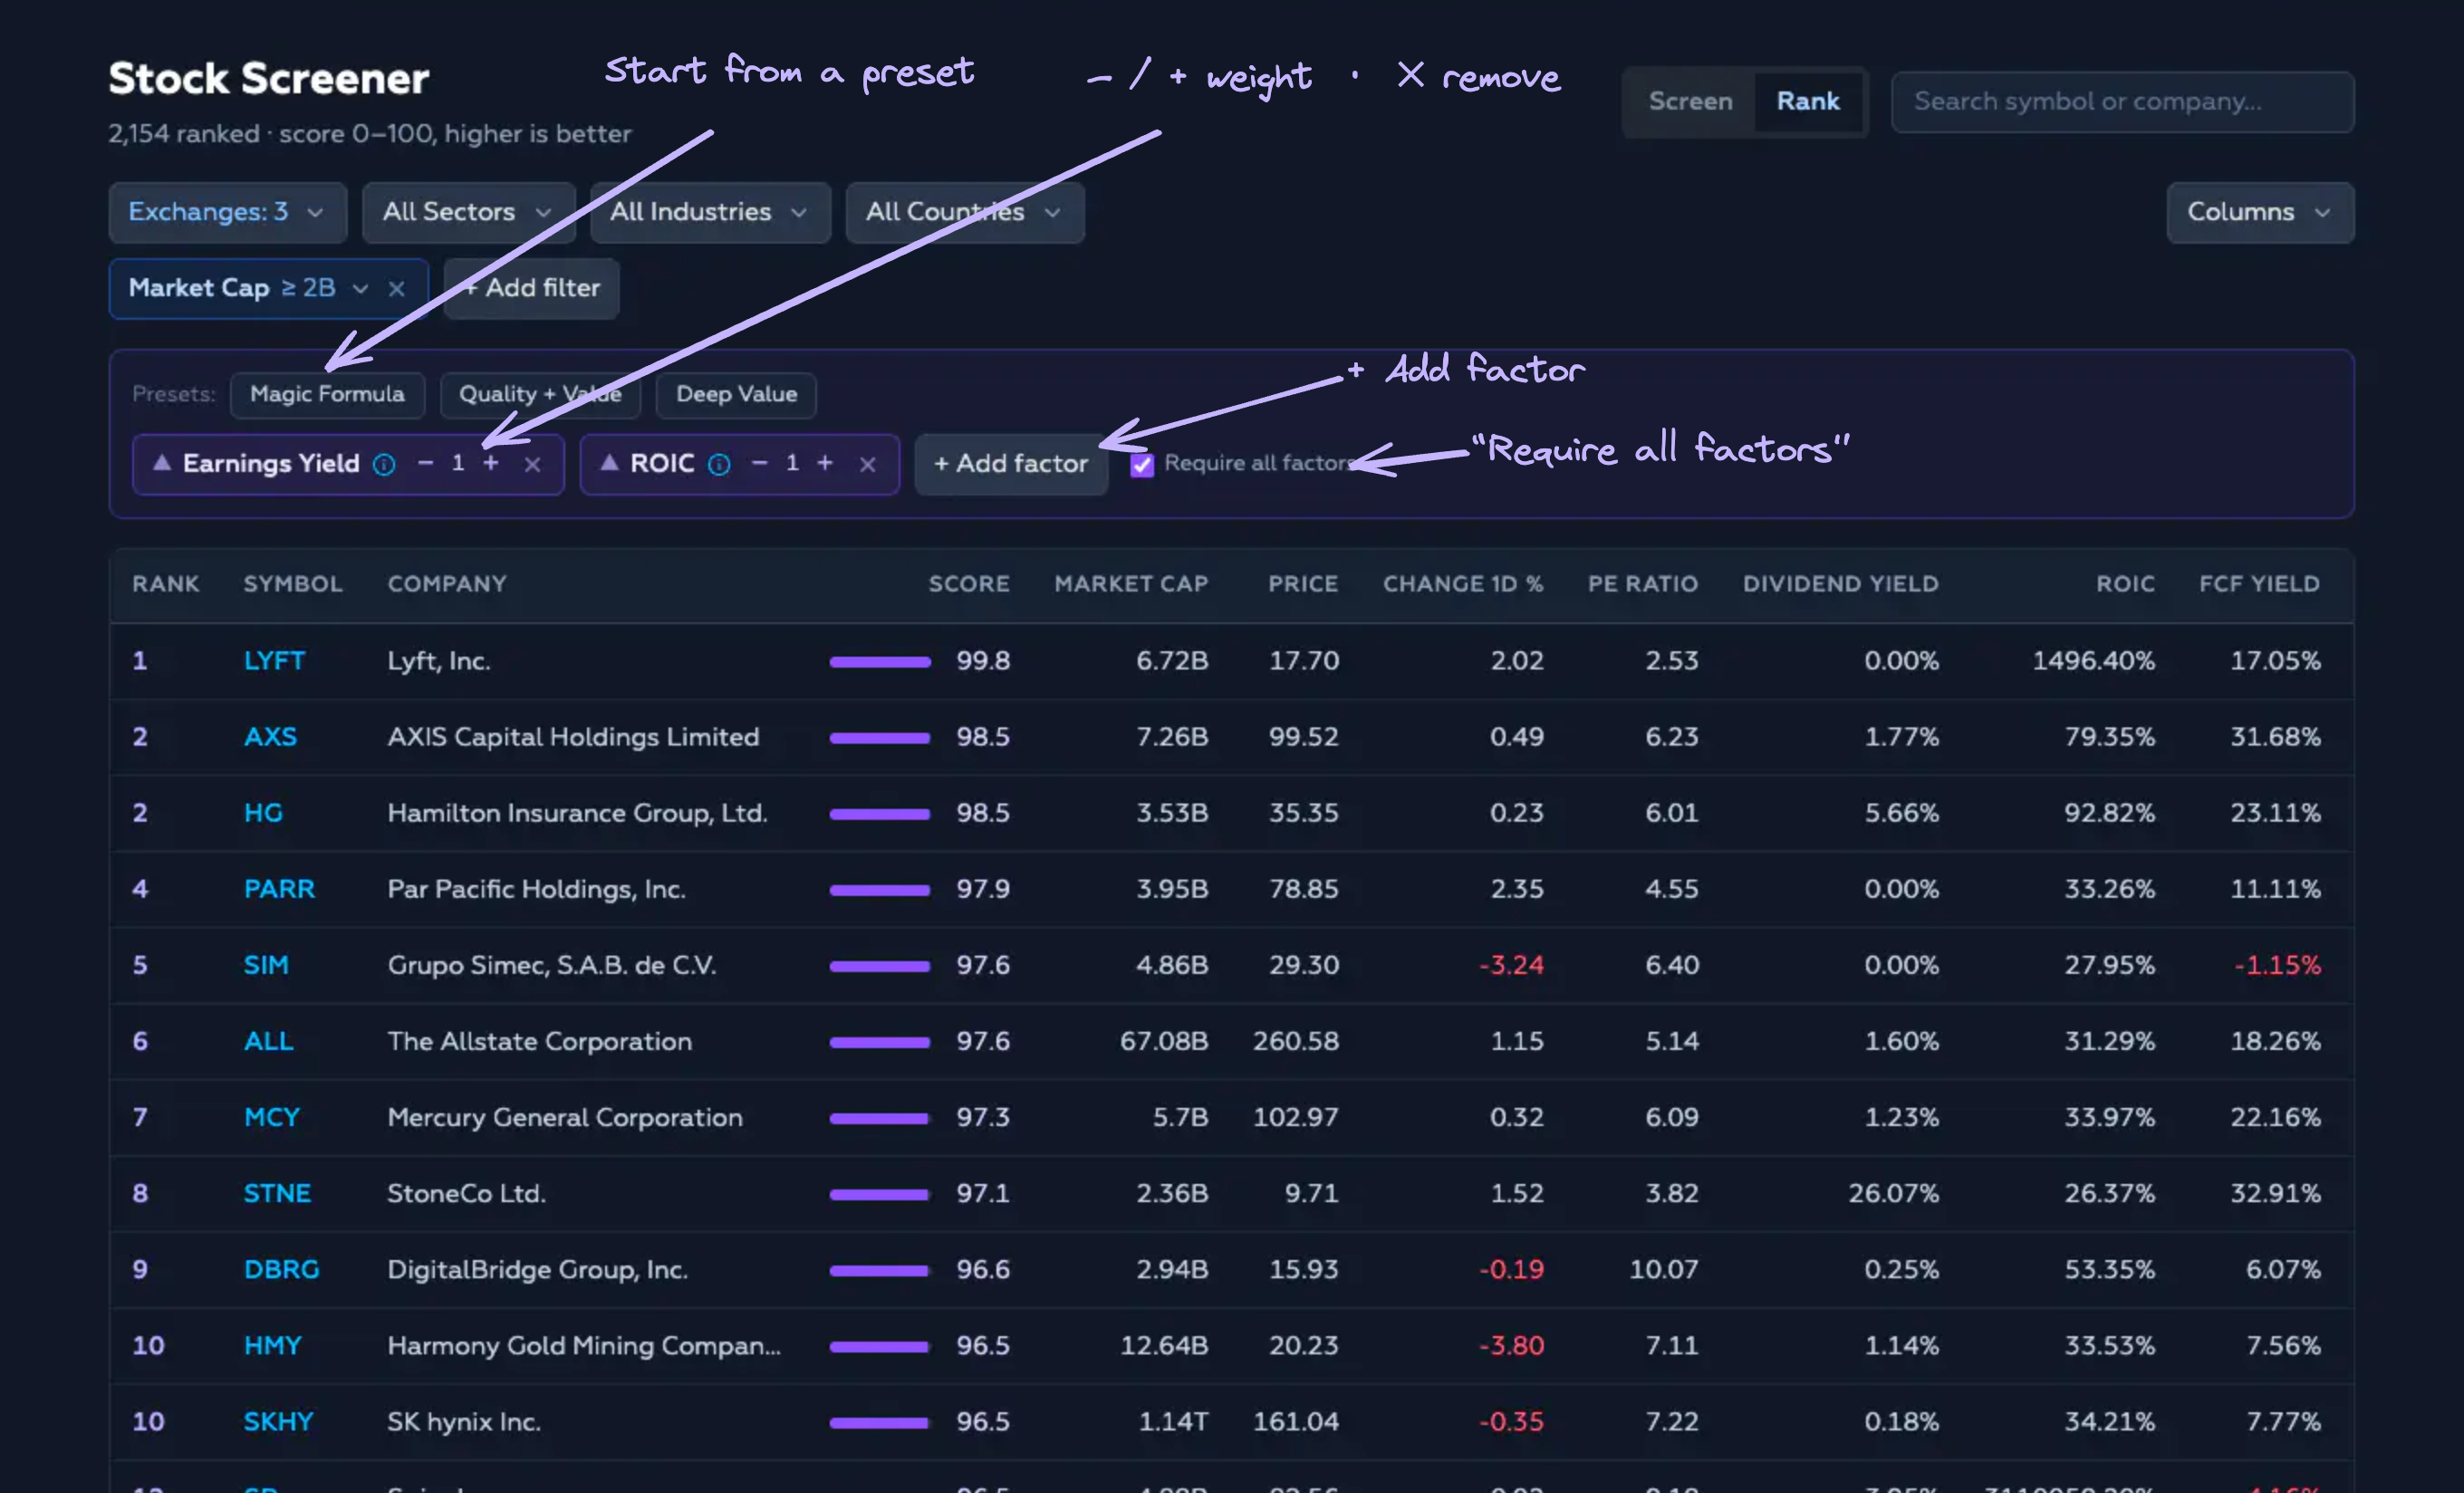Open the AXS symbol link
Viewport: 2464px width, 1493px height.
[270, 737]
